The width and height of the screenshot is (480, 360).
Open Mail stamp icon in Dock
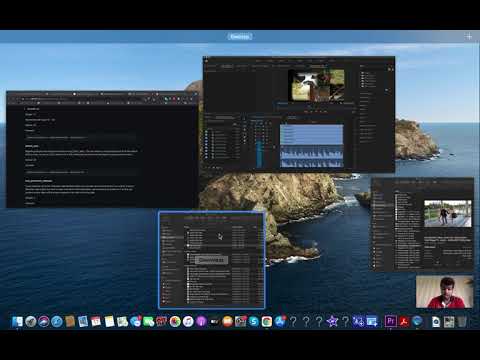click(83, 322)
